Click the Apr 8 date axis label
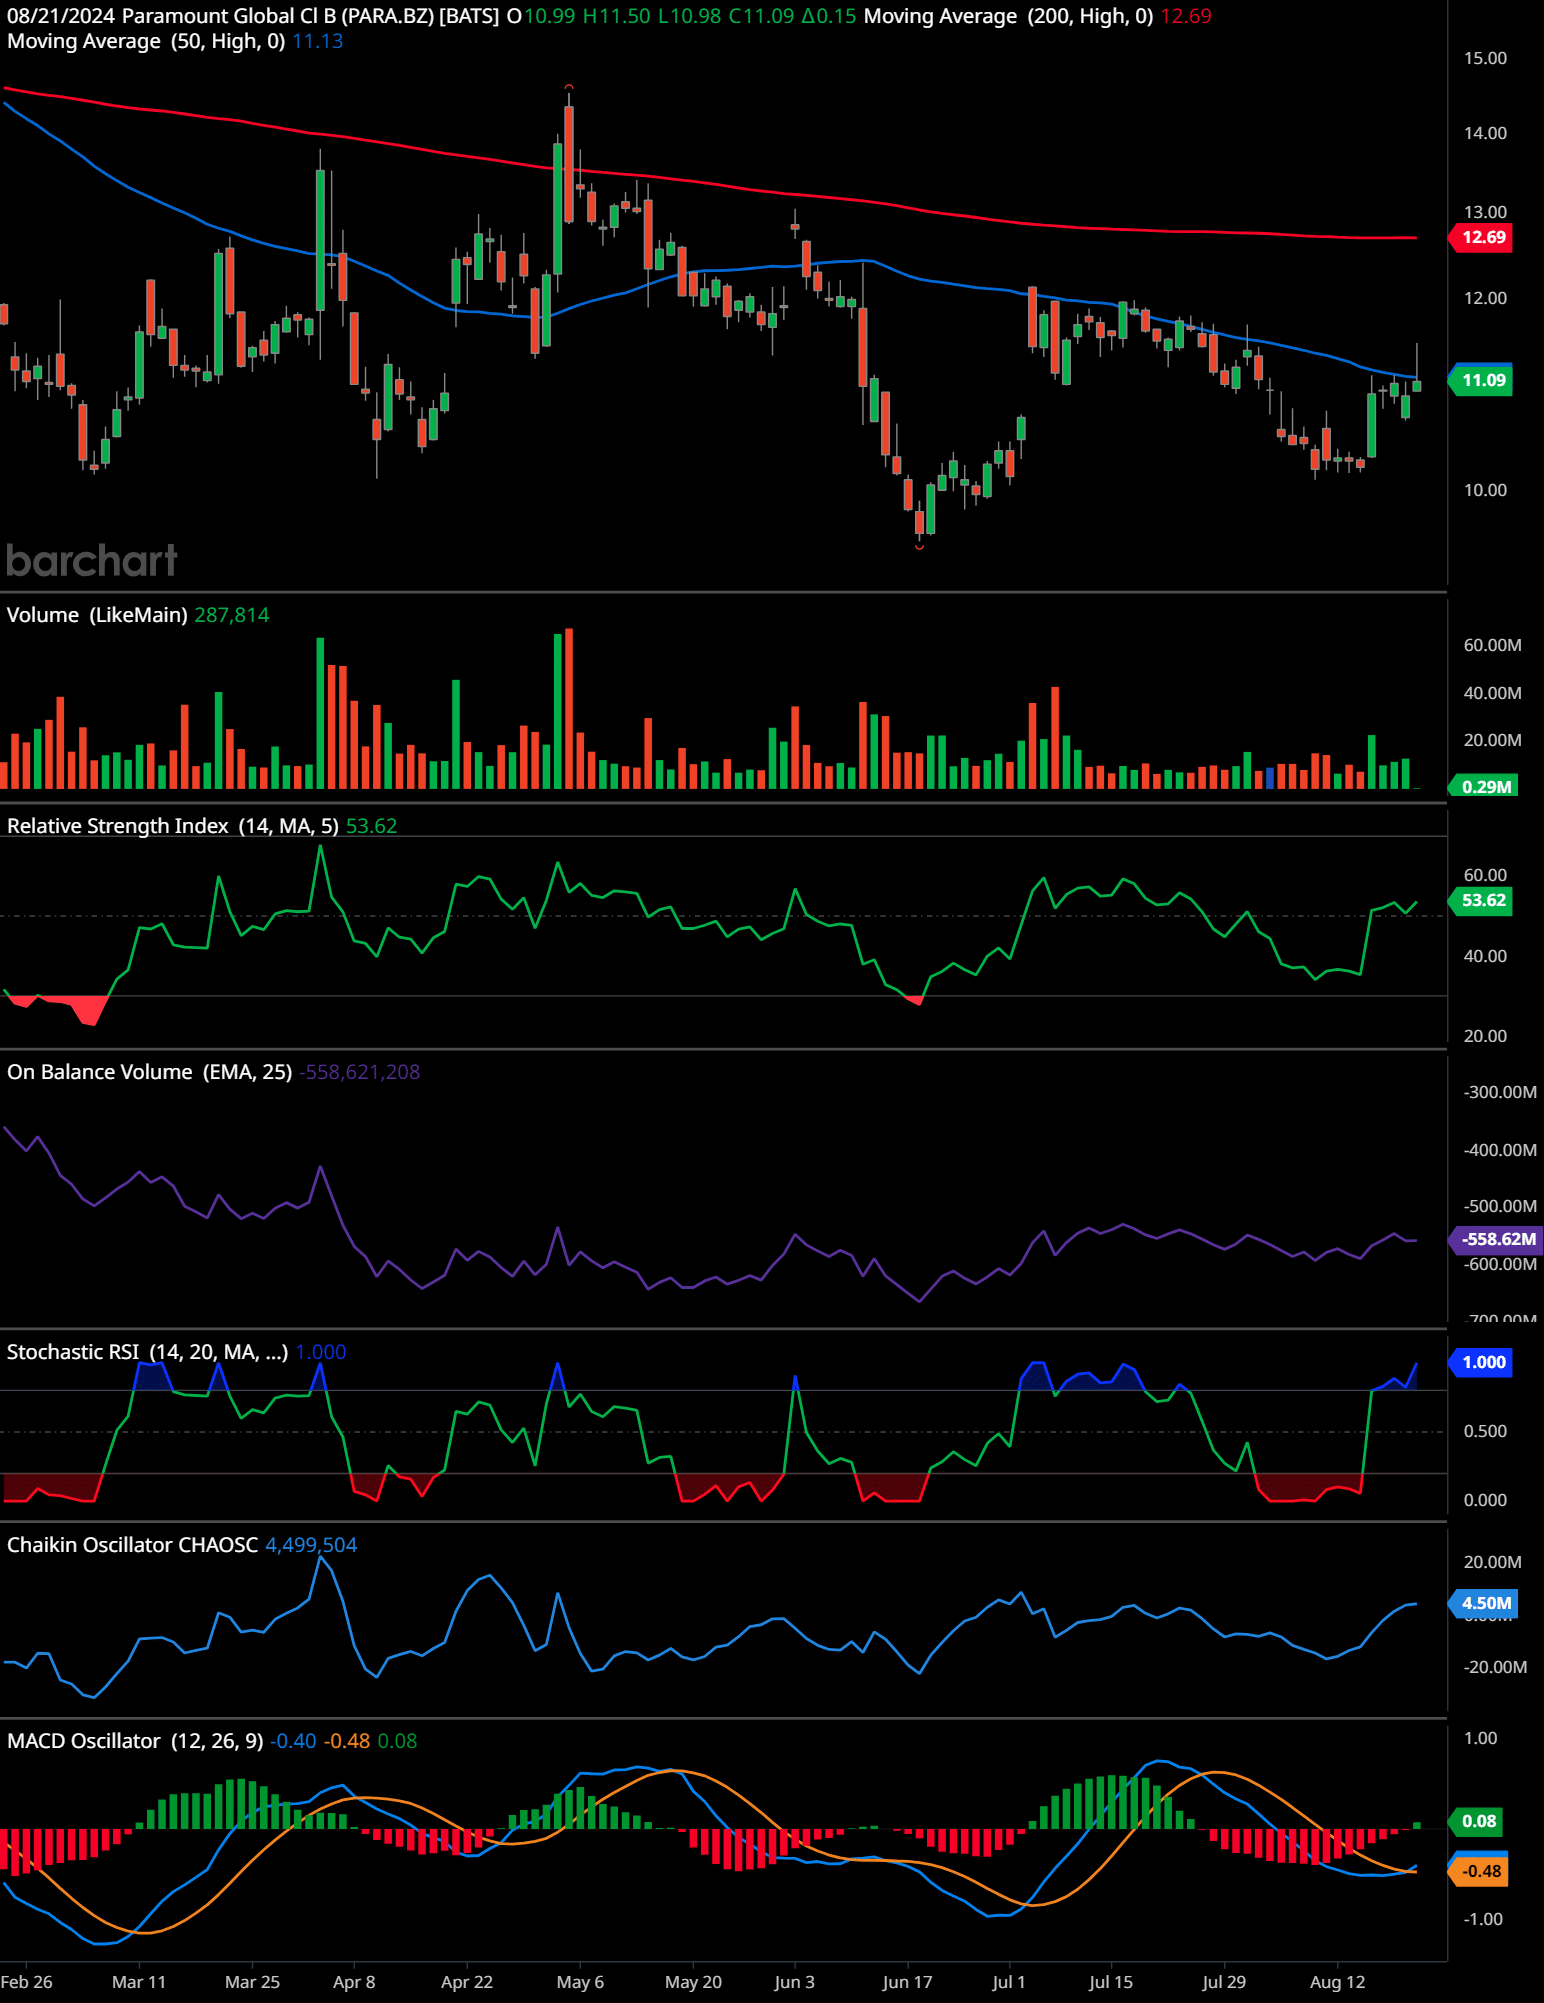This screenshot has width=1544, height=2003. coord(354,1982)
